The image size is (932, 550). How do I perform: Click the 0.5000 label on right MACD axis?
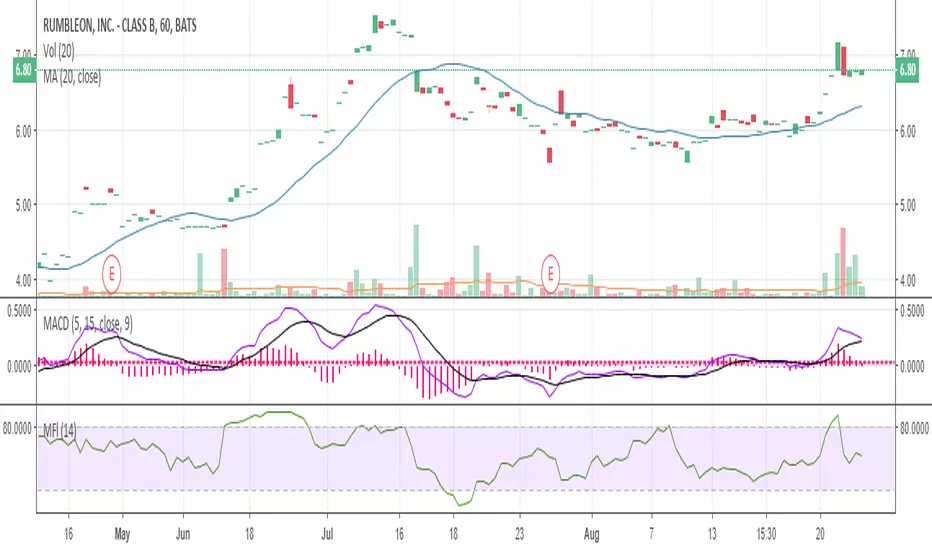tap(912, 310)
